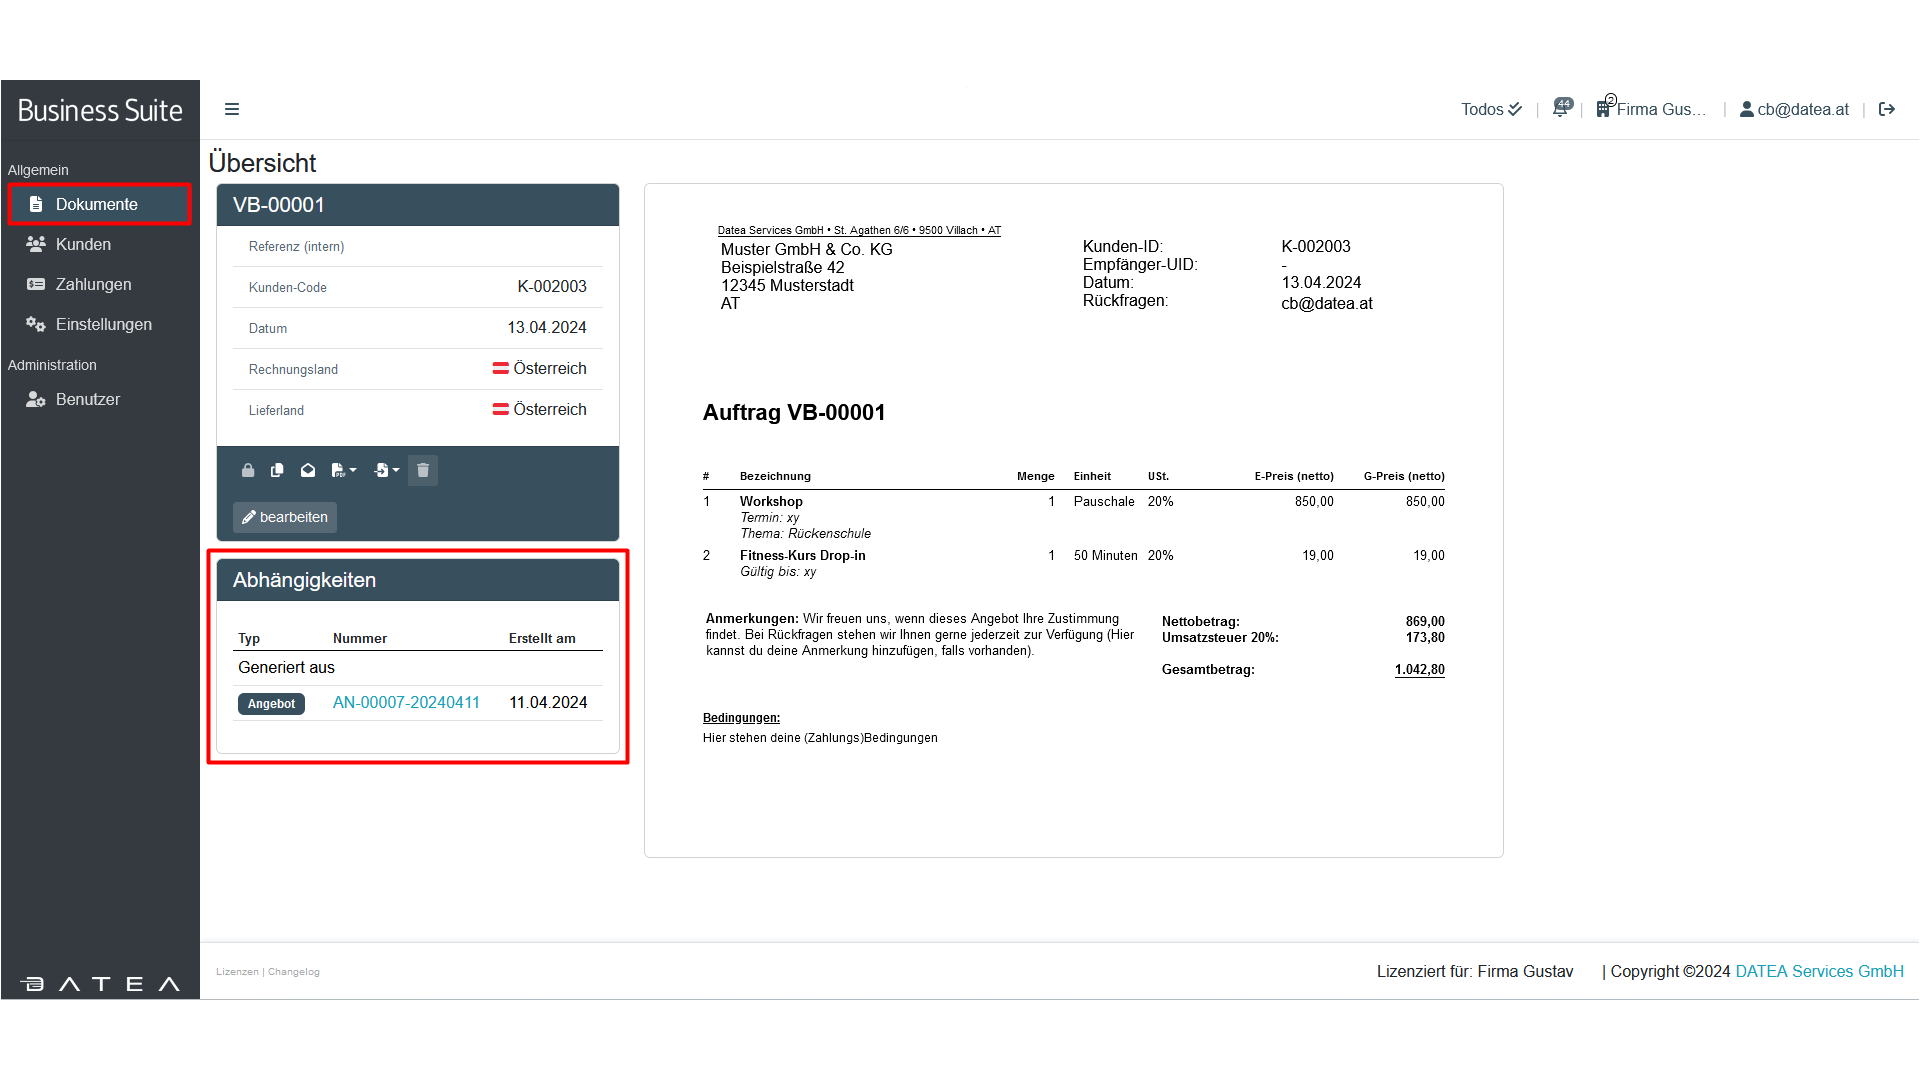Open the DATEA Services GmbH link
This screenshot has width=1920, height=1080.
click(x=1819, y=971)
